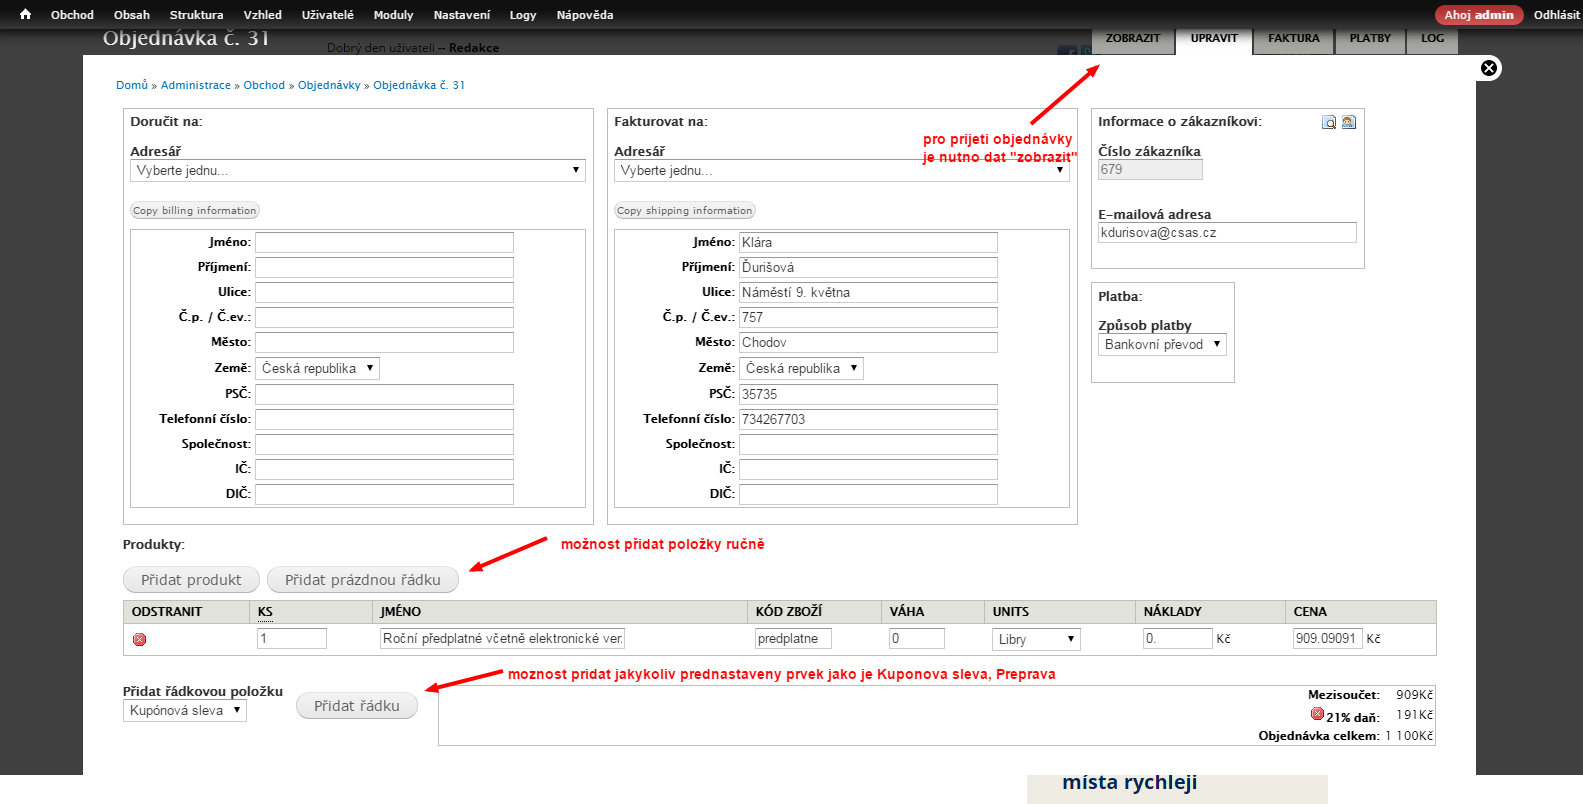
Task: Click the customer profile icon
Action: coord(1348,122)
